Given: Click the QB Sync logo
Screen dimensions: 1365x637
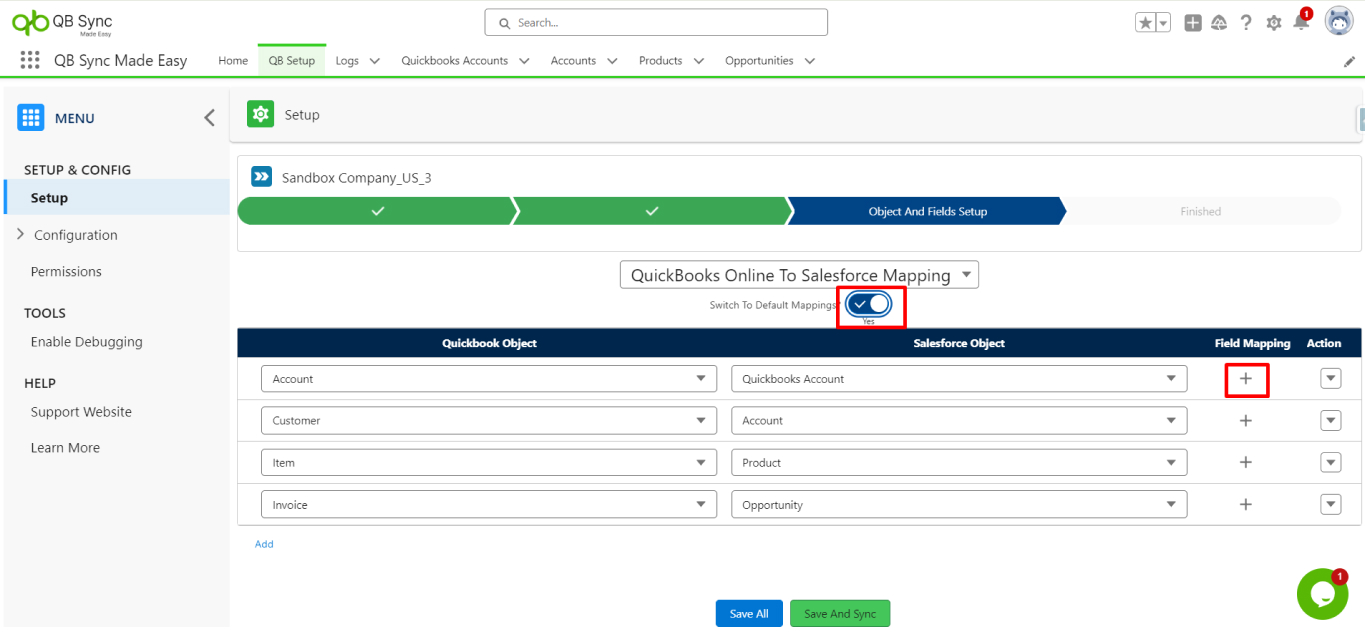Looking at the screenshot, I should coord(64,22).
